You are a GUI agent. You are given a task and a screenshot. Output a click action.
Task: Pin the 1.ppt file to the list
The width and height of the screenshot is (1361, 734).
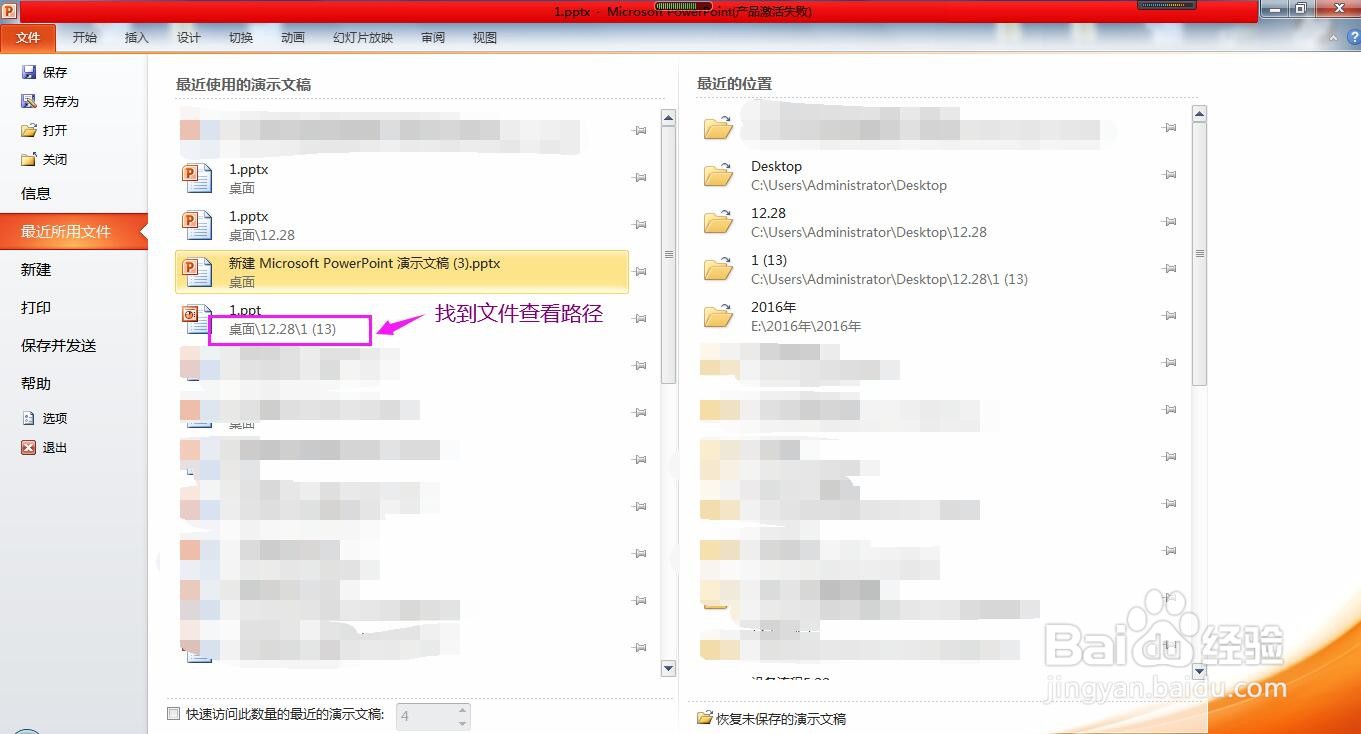click(640, 319)
